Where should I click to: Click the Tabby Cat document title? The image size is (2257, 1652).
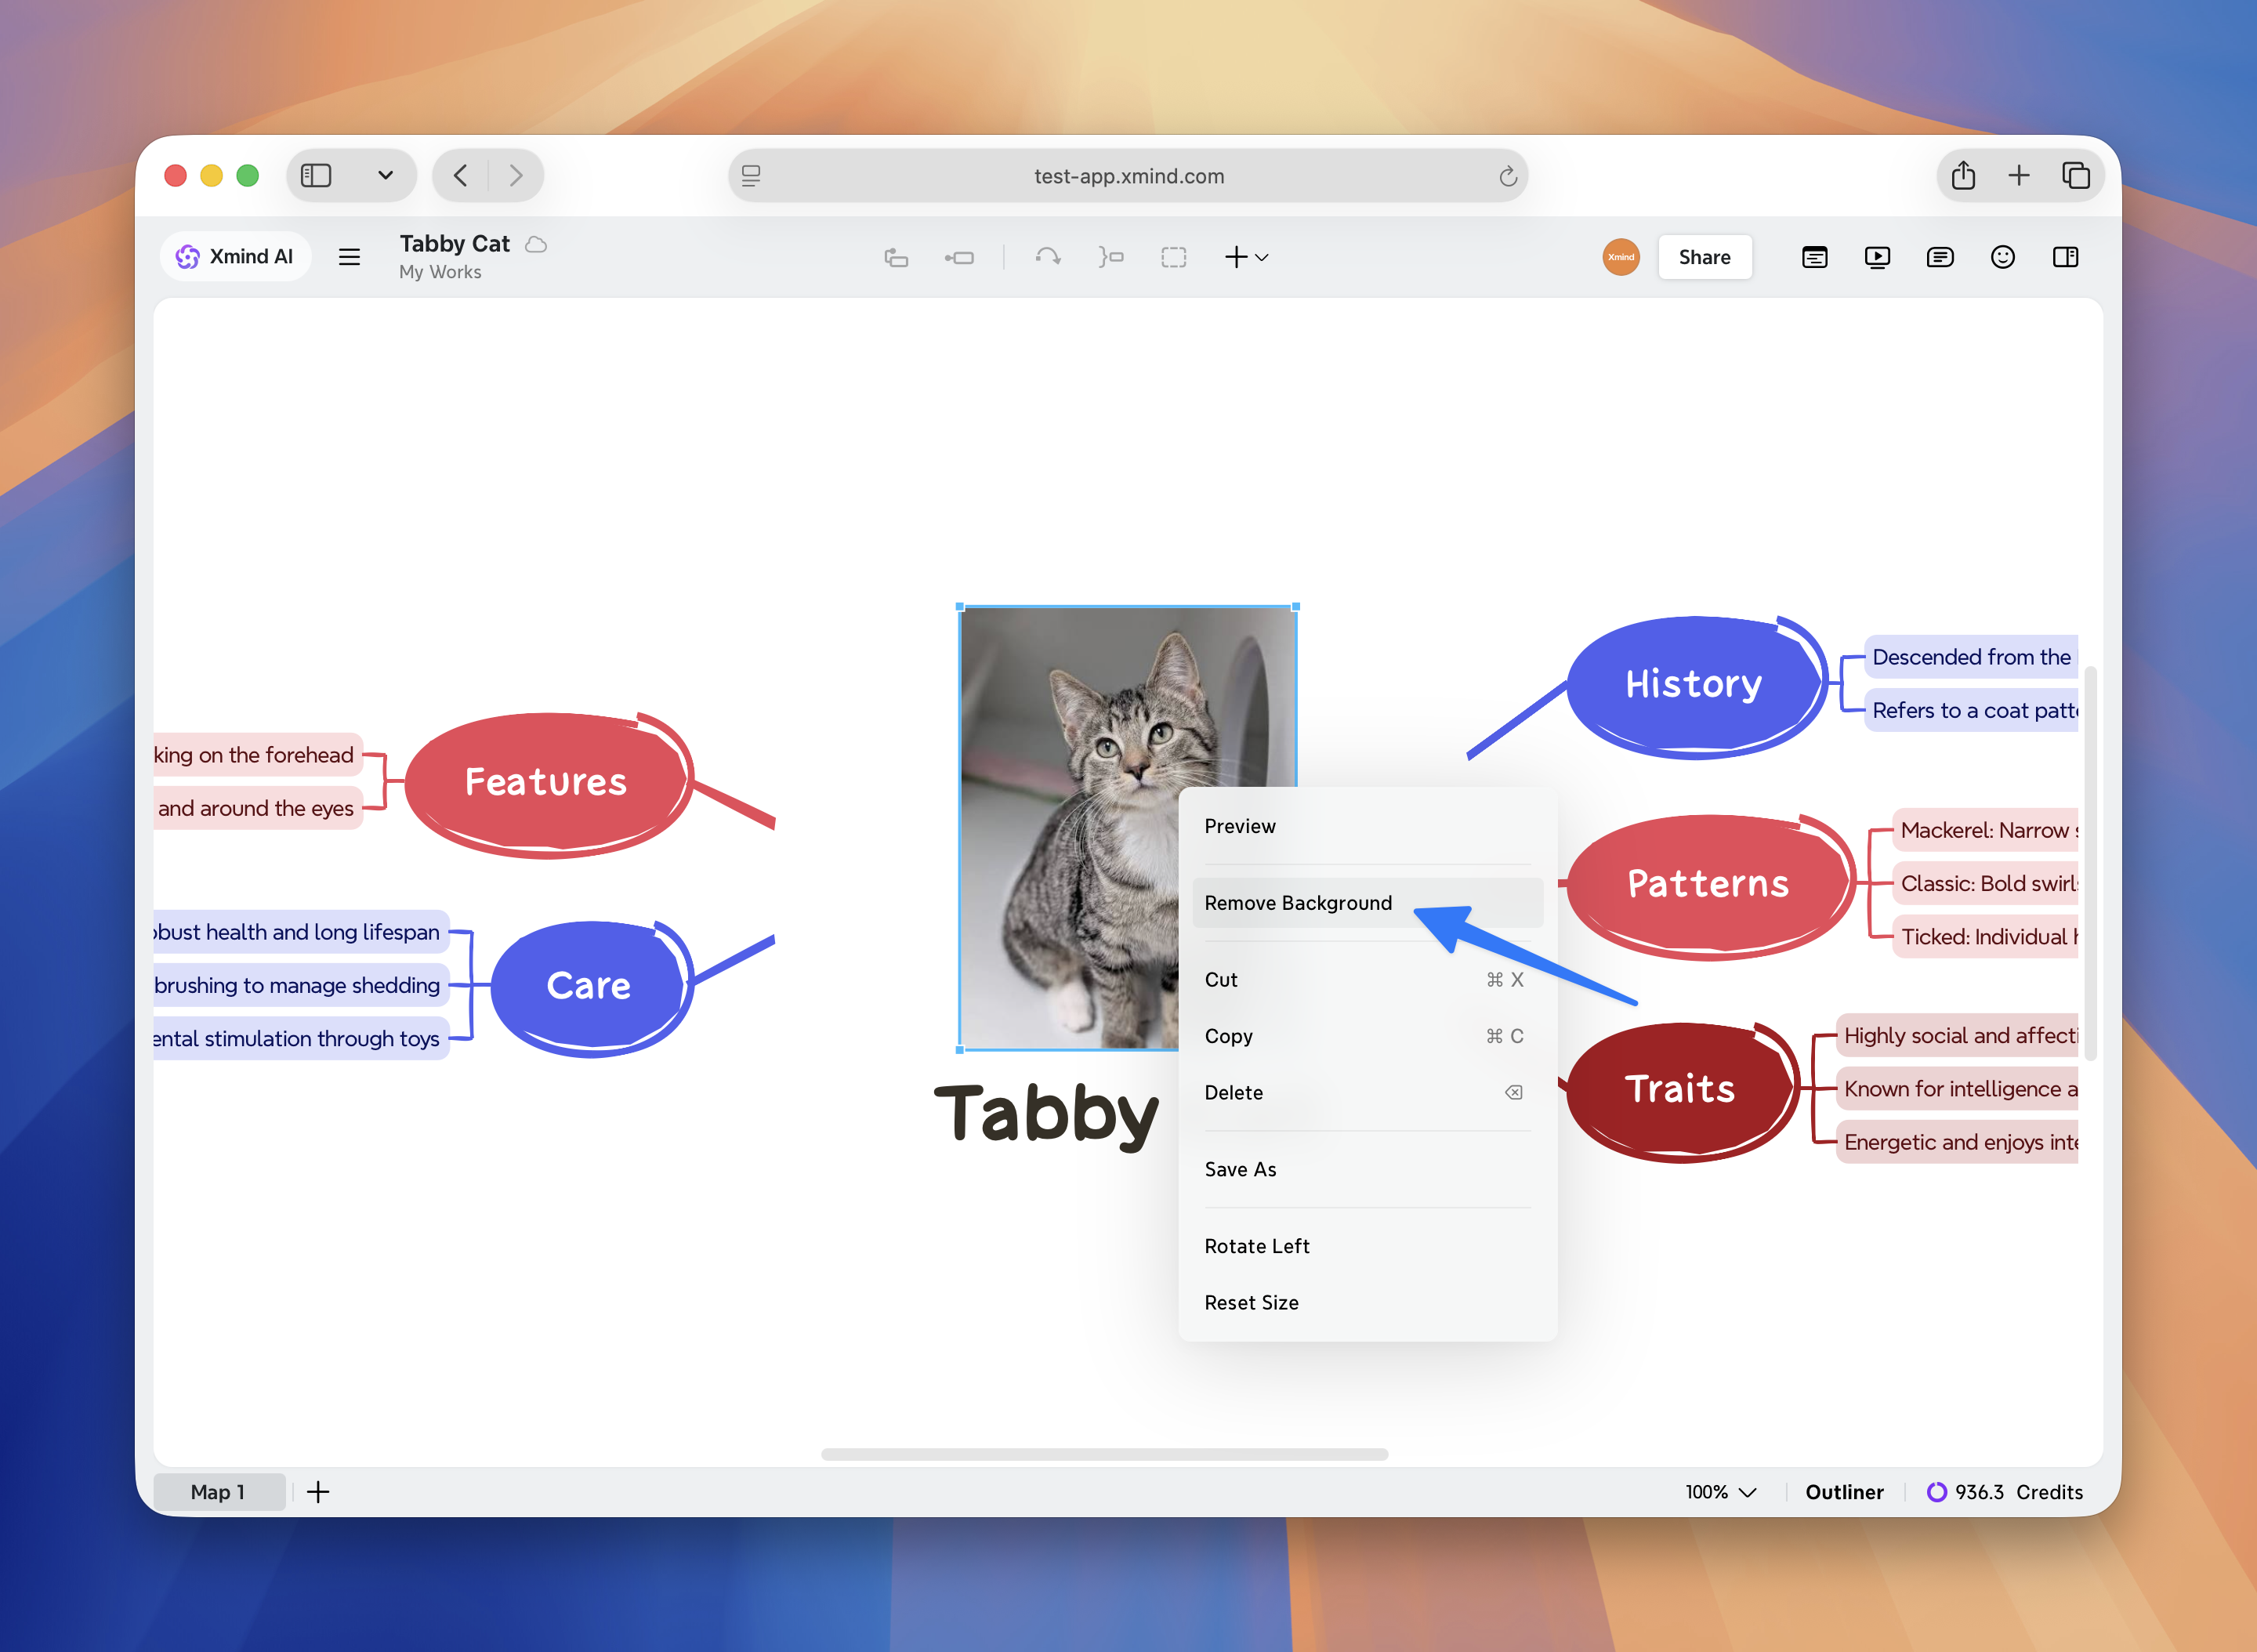pos(455,244)
